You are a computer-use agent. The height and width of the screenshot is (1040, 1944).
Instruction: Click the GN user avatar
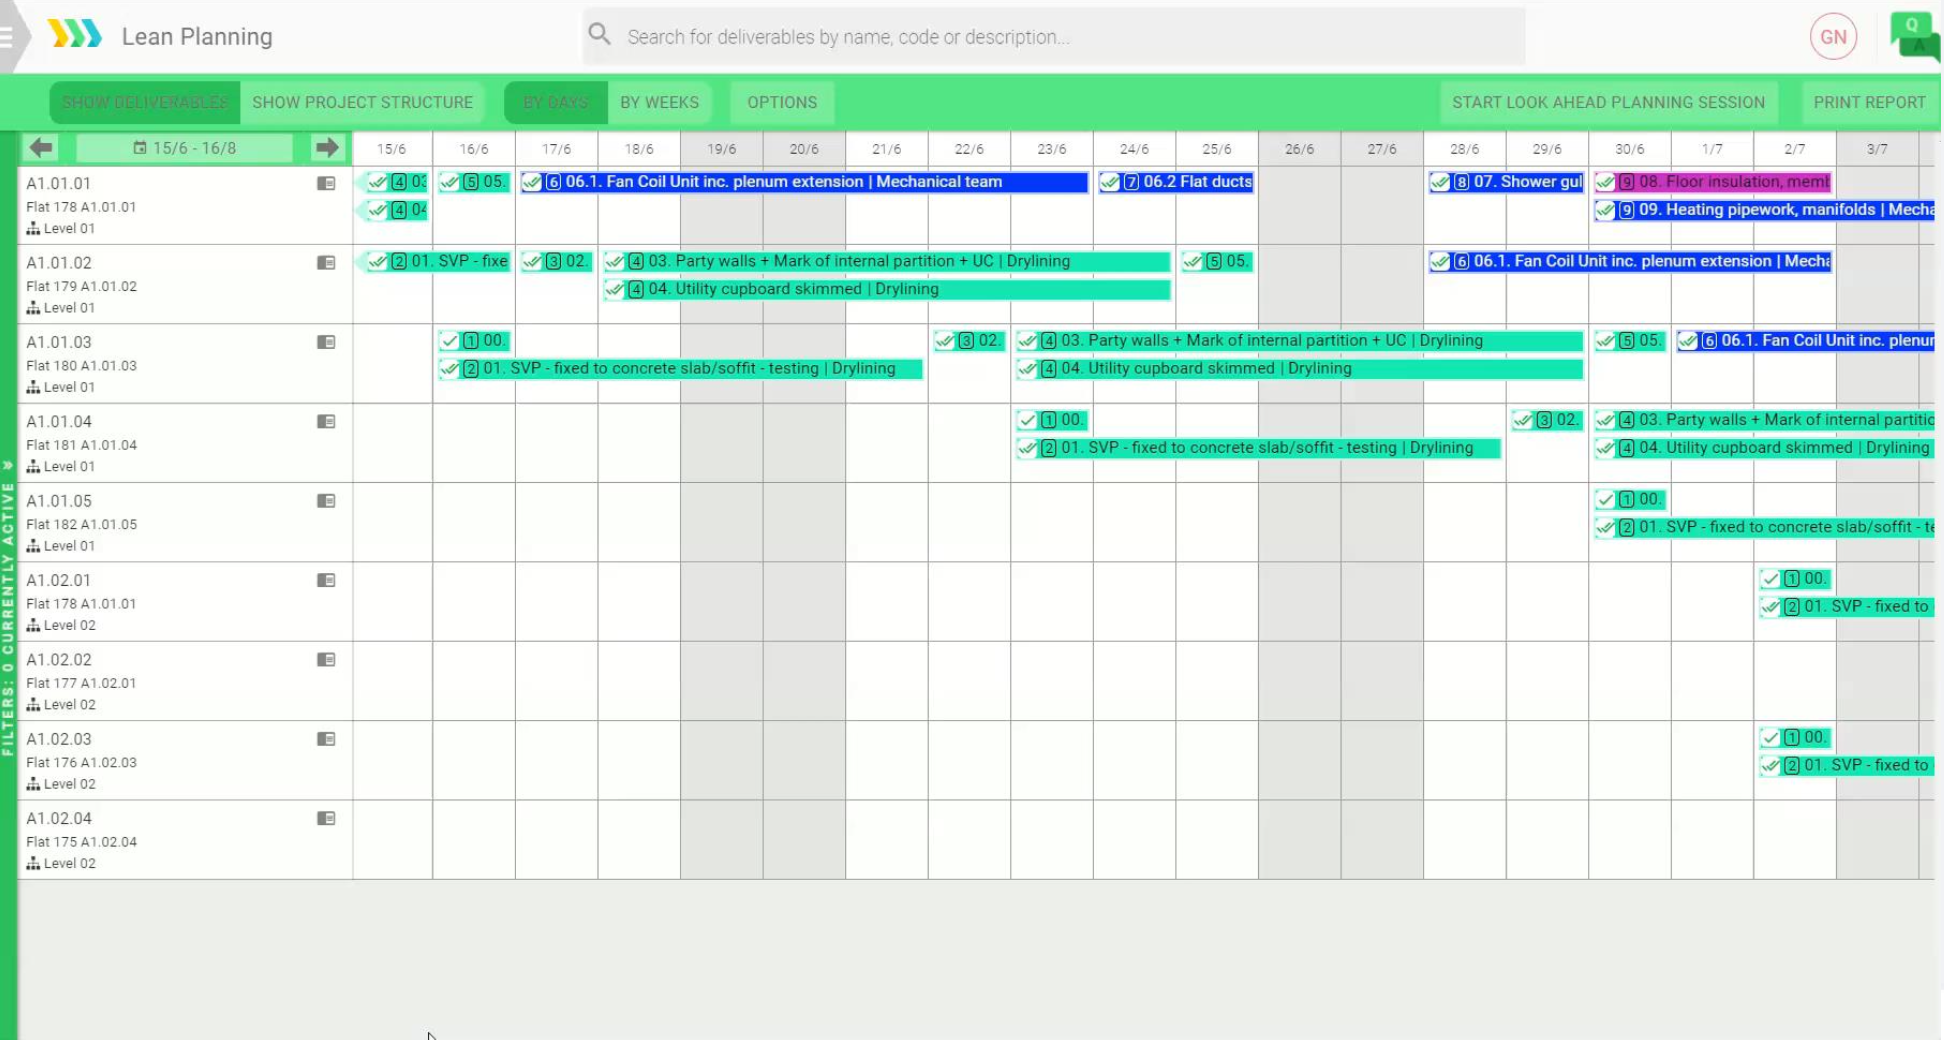1833,37
